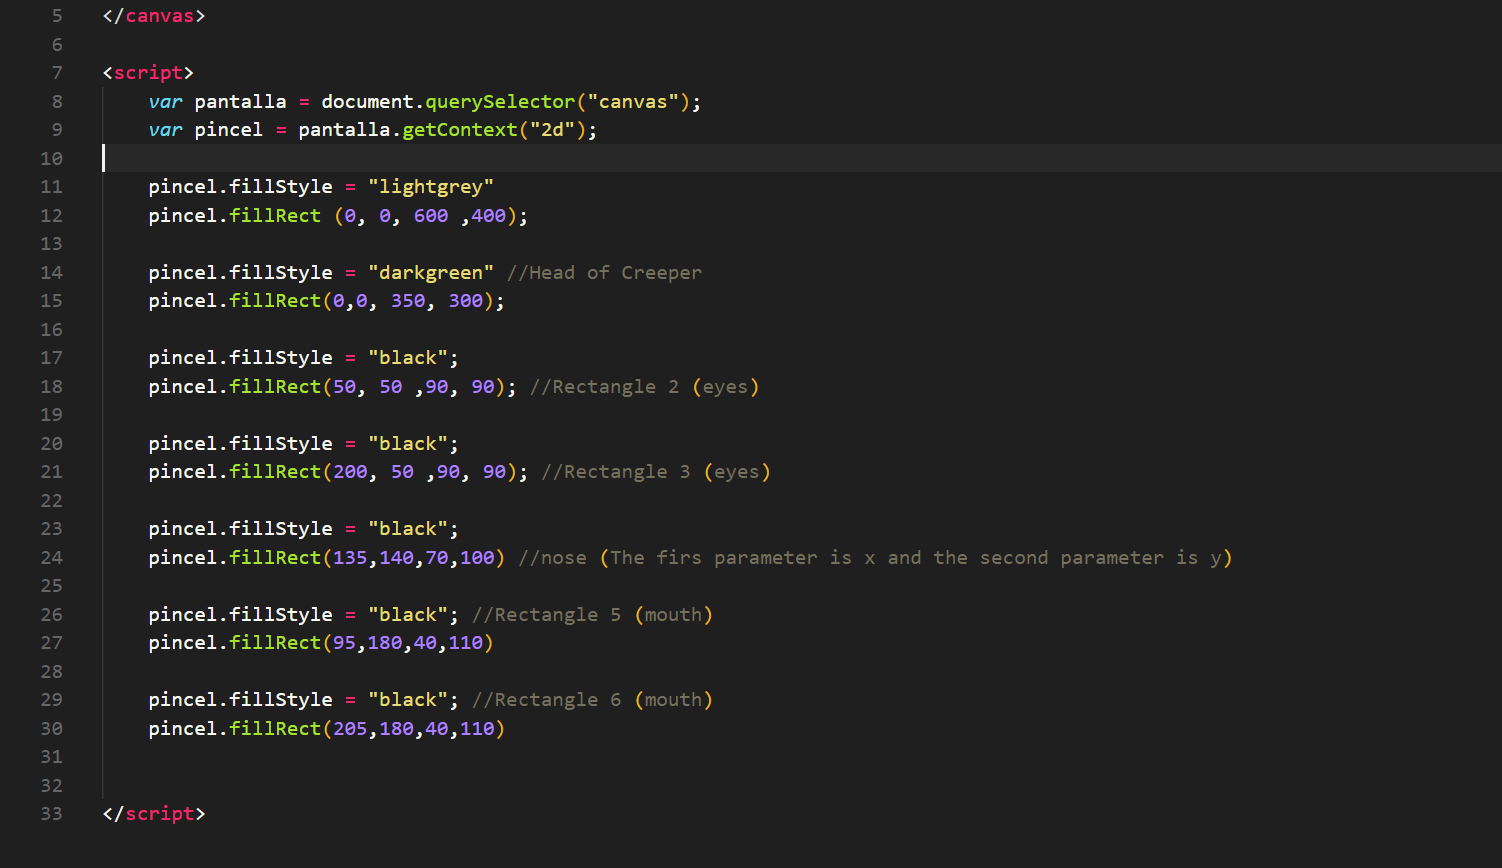Place the cursor on empty line 10
Viewport: 1502px width, 868px height.
pyautogui.click(x=800, y=158)
